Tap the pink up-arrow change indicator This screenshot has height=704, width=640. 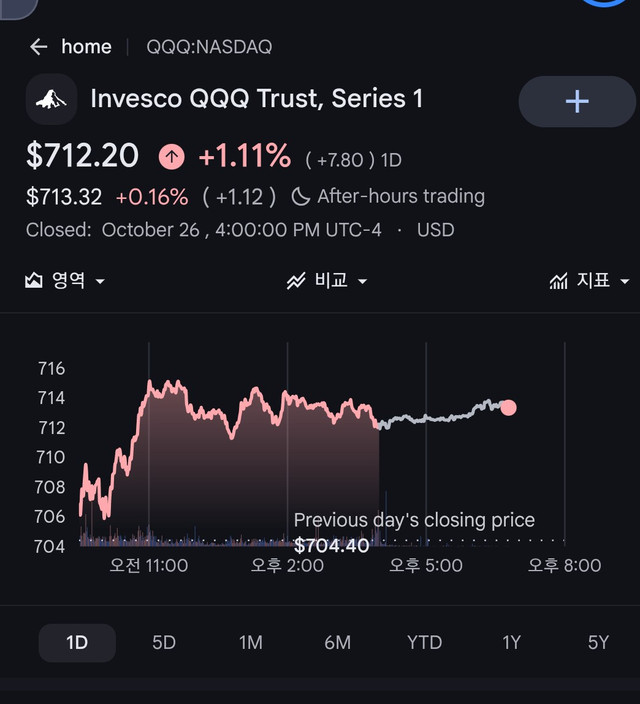[172, 157]
